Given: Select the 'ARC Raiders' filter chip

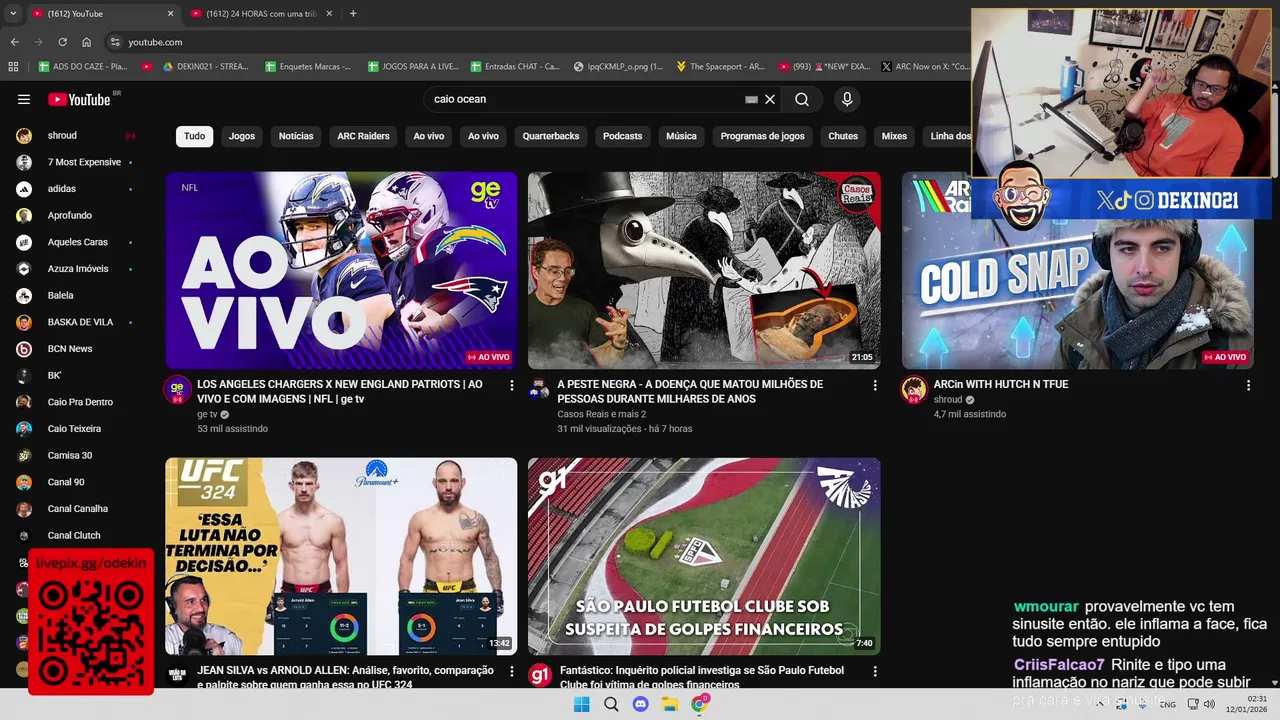Looking at the screenshot, I should click(x=363, y=136).
